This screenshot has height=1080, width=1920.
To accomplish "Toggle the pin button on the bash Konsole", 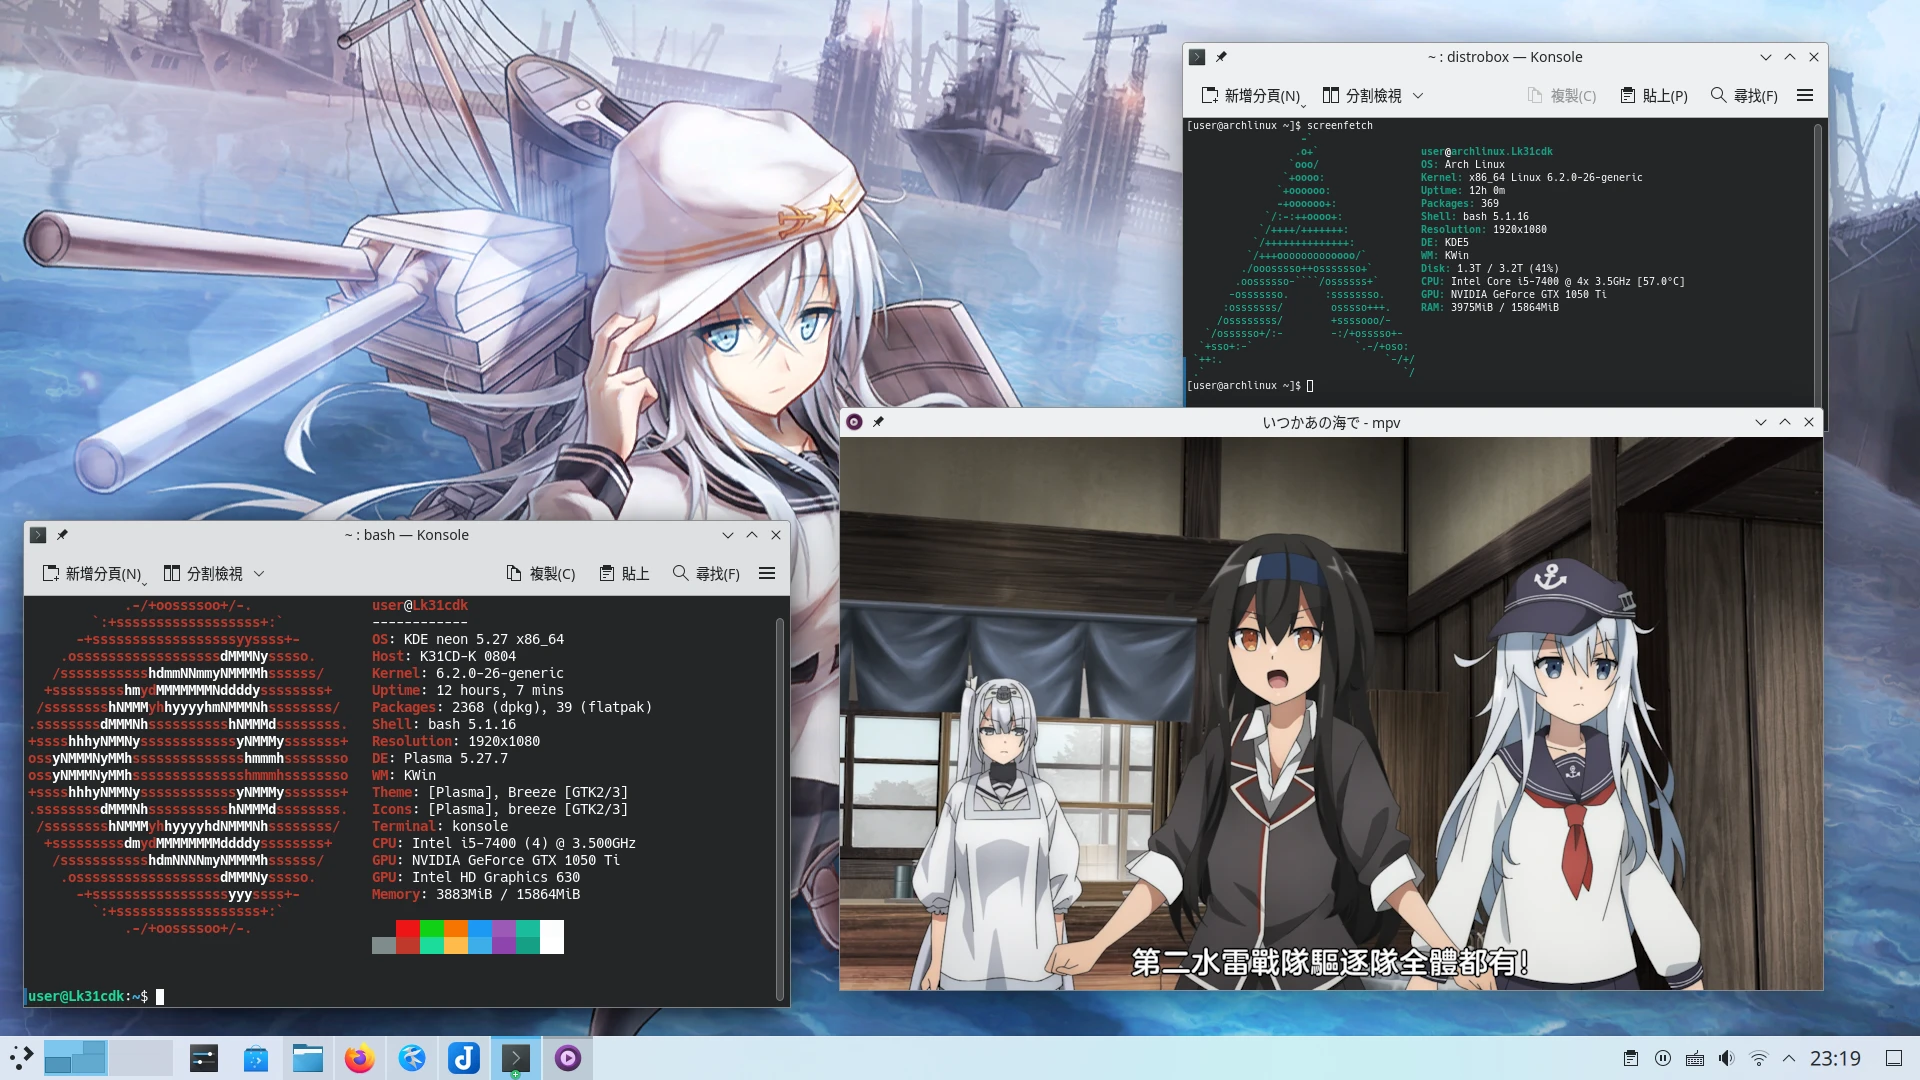I will 62,535.
